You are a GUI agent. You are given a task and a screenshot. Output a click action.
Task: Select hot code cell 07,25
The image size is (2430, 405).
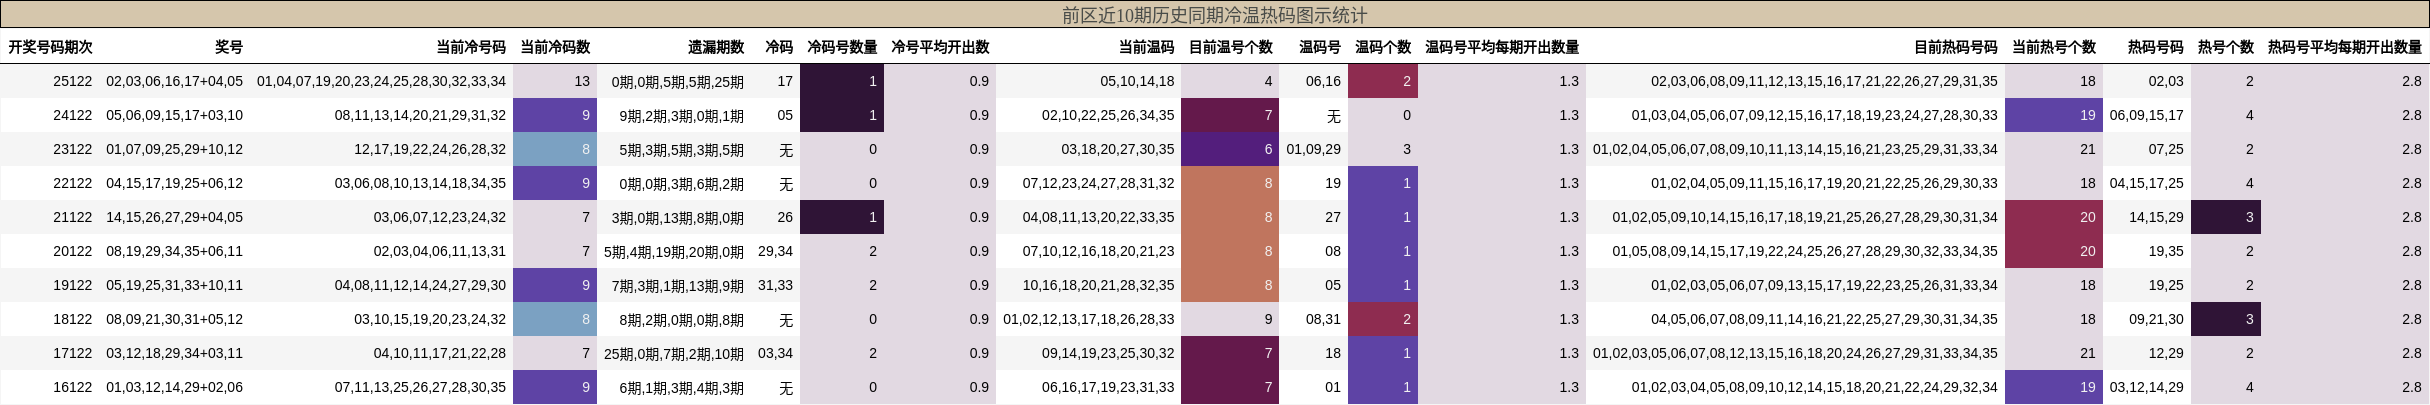click(x=2166, y=149)
